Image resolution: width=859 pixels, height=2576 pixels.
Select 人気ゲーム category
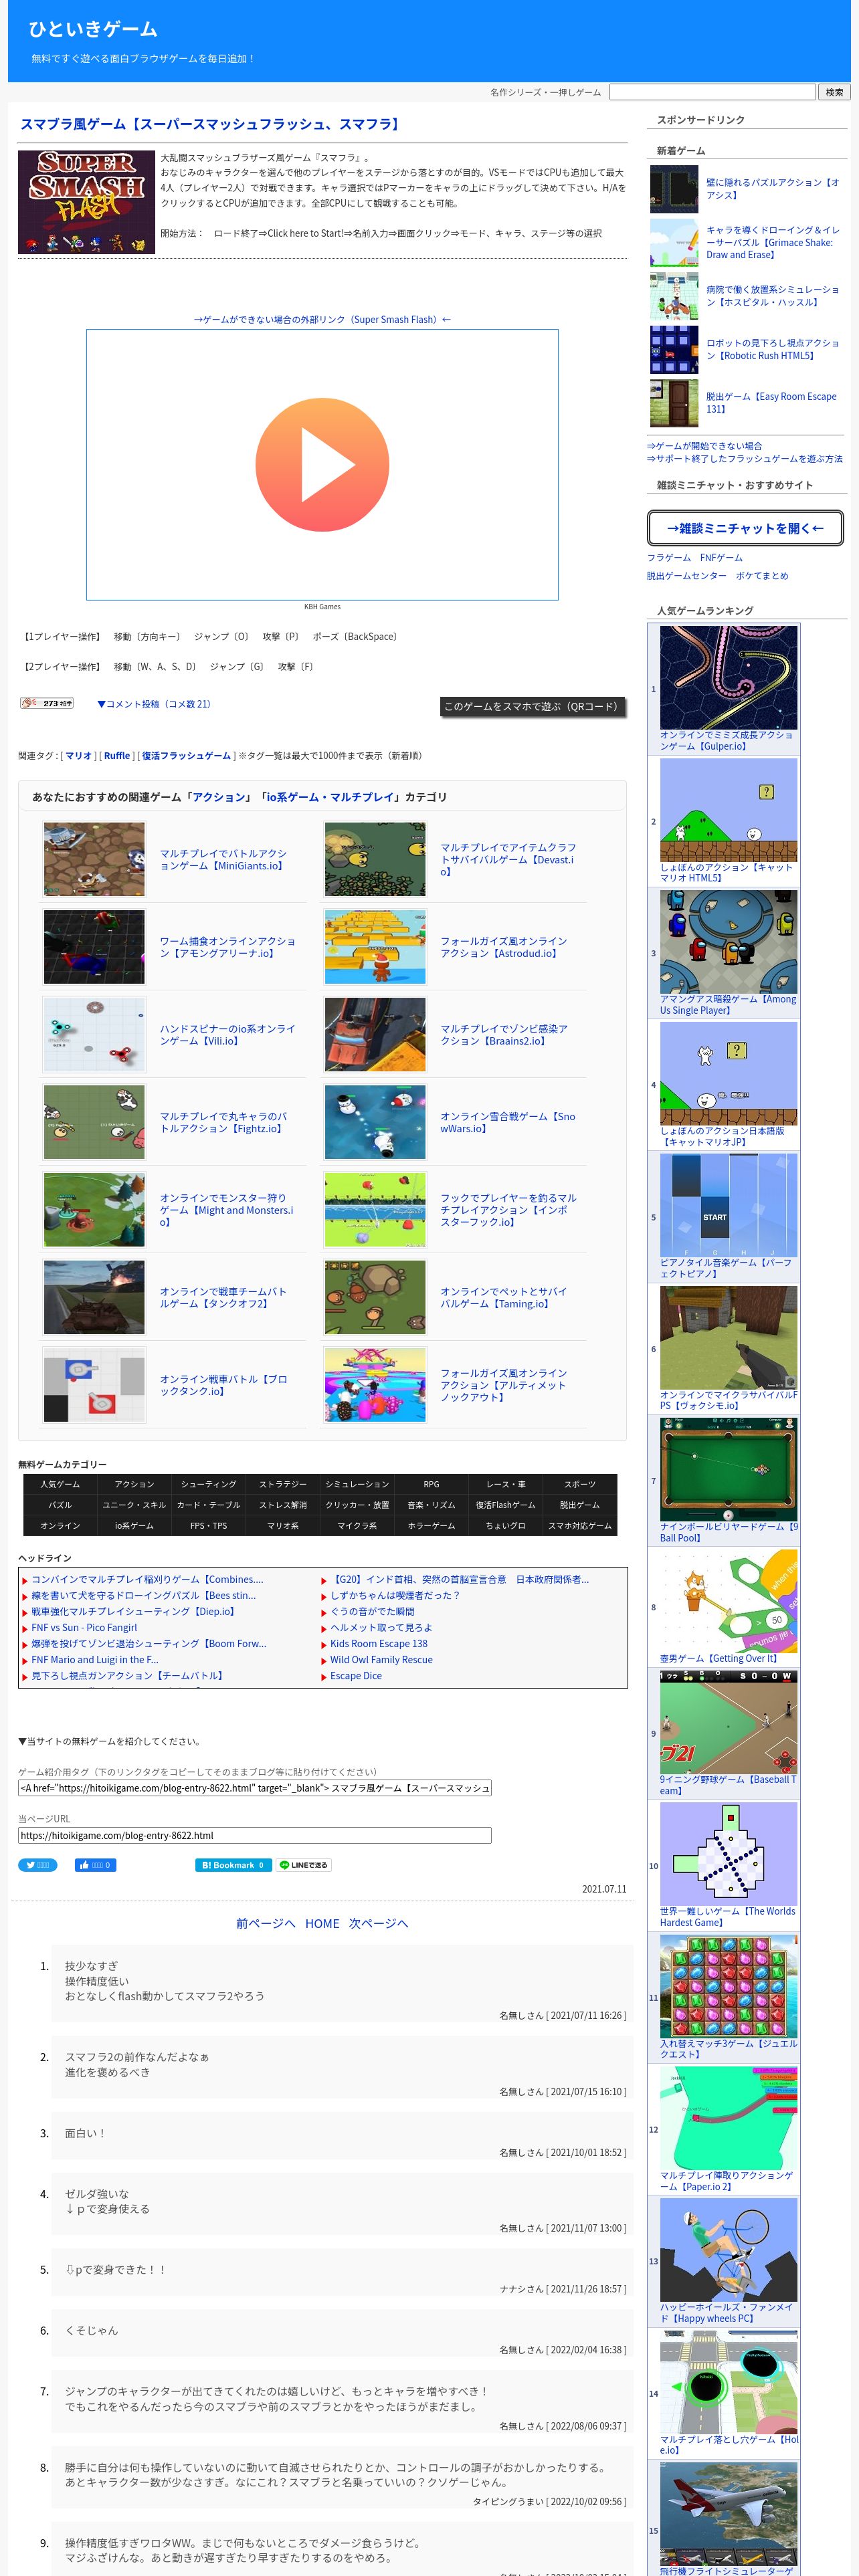60,1484
